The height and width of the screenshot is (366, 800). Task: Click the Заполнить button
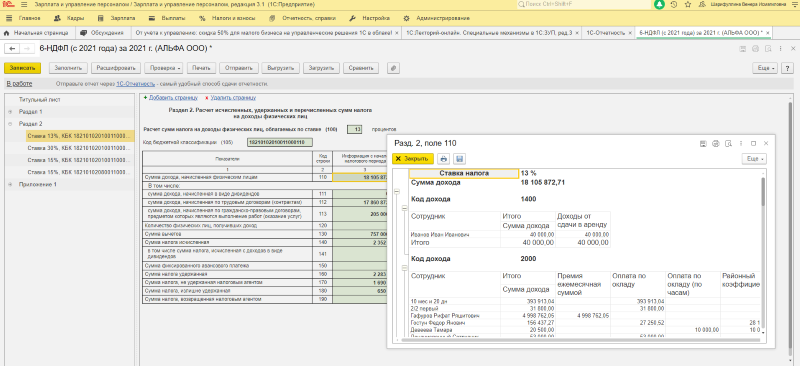pyautogui.click(x=68, y=68)
